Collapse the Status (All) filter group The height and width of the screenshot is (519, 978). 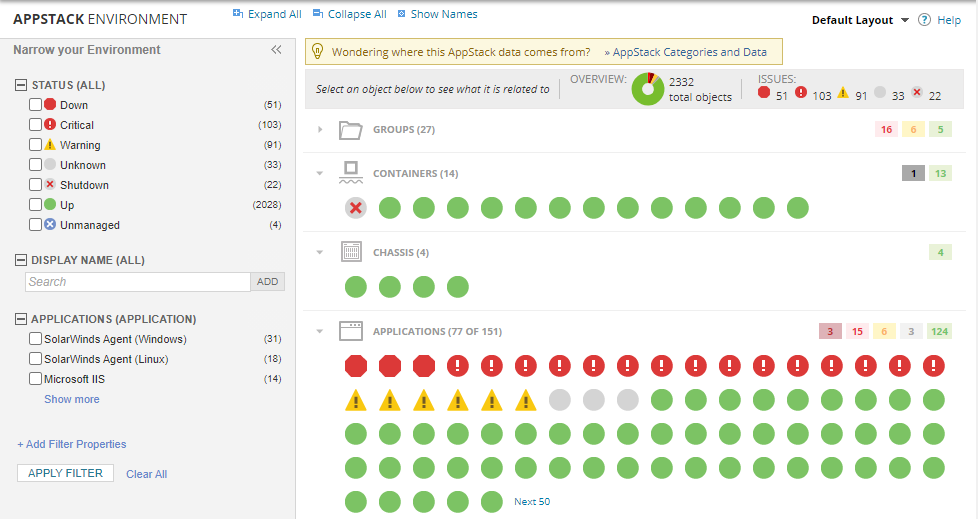click(x=21, y=85)
